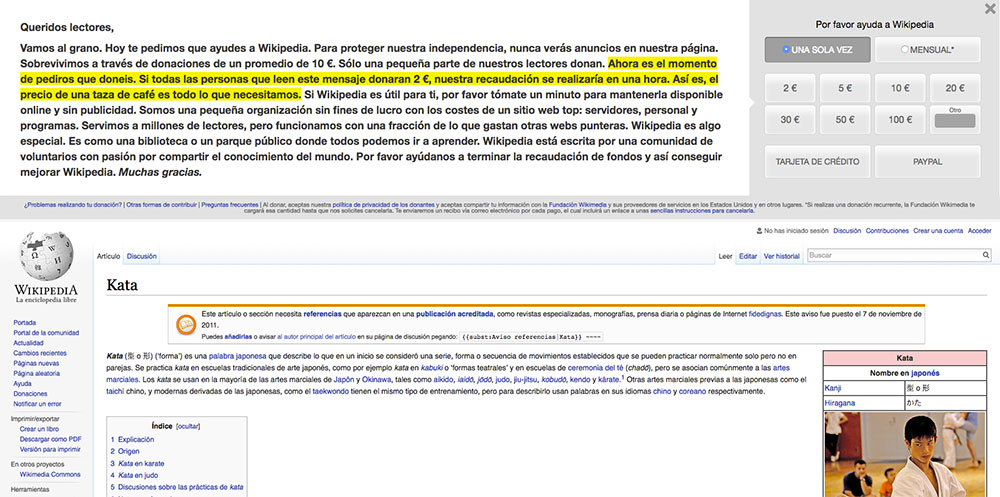Open Crear un libro link

coord(39,429)
